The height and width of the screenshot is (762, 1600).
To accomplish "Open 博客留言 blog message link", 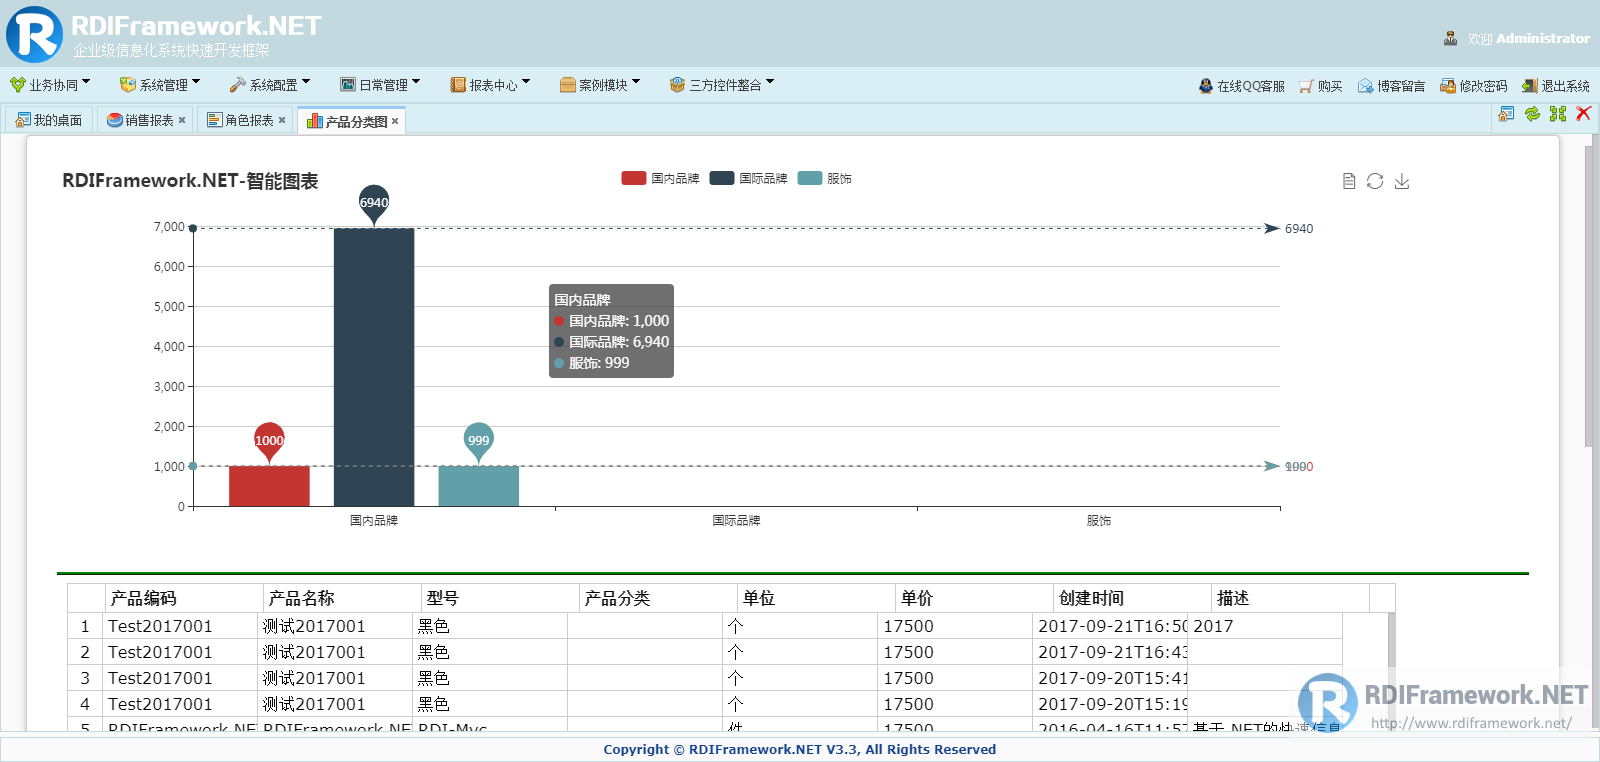I will (1391, 86).
